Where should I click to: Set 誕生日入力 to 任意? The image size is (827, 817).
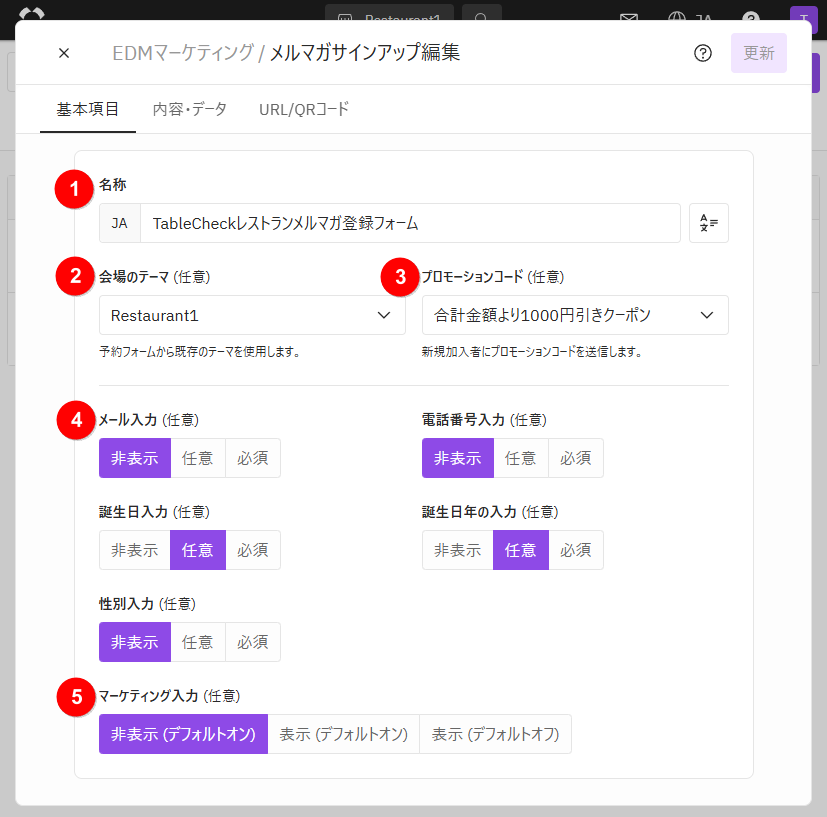[x=198, y=550]
